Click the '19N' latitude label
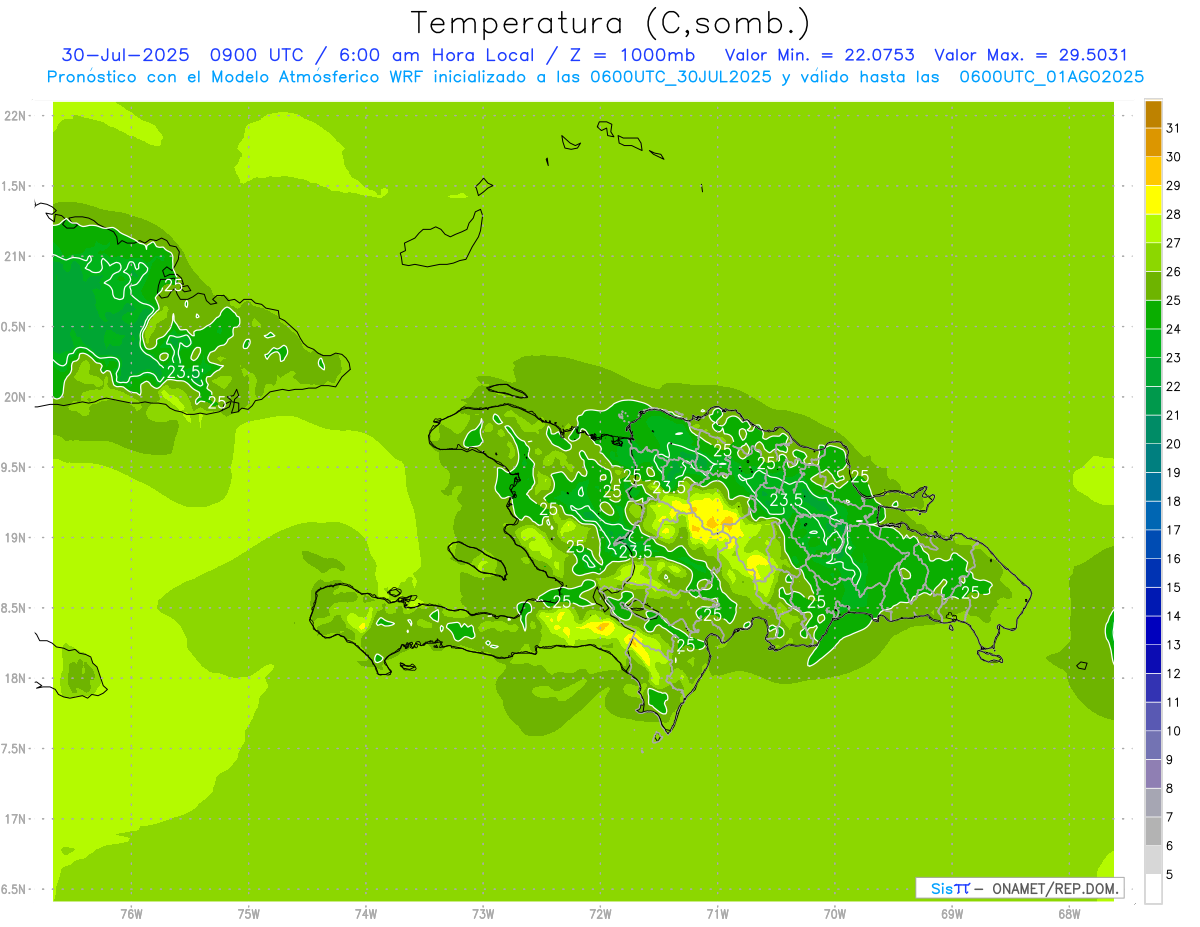1200x927 pixels. tap(15, 538)
